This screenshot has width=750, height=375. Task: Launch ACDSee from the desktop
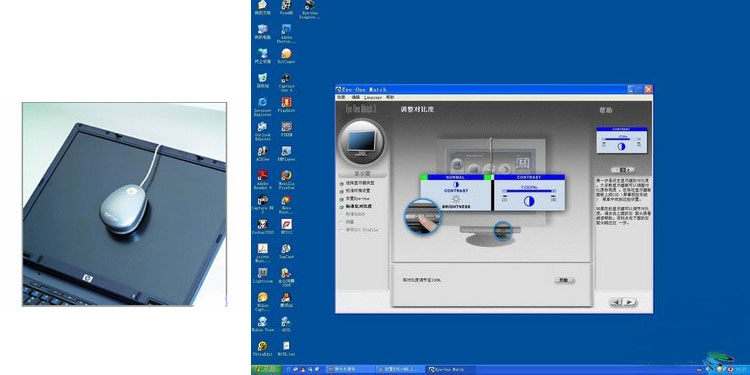(x=263, y=154)
